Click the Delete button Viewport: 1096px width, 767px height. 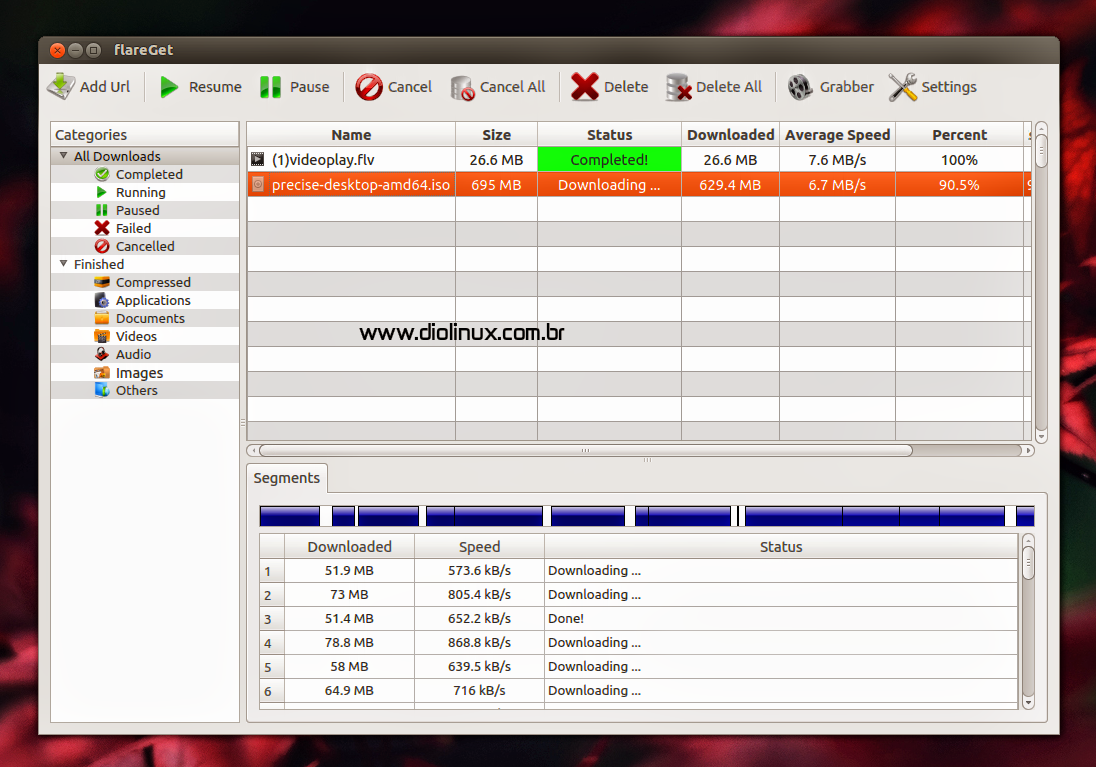[x=609, y=87]
